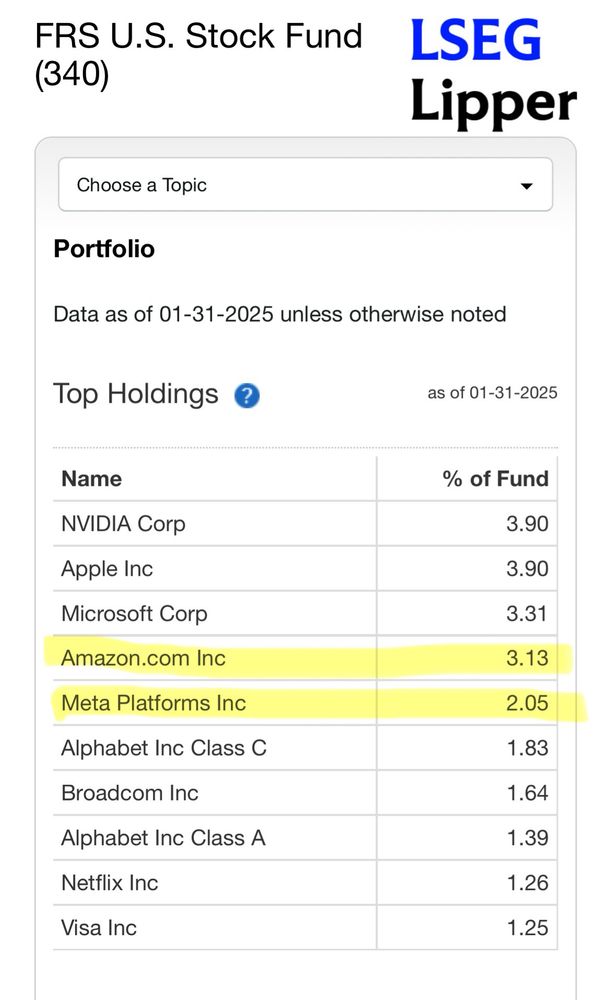Image resolution: width=611 pixels, height=1000 pixels.
Task: Click the Portfolio section heading
Action: coord(104,249)
